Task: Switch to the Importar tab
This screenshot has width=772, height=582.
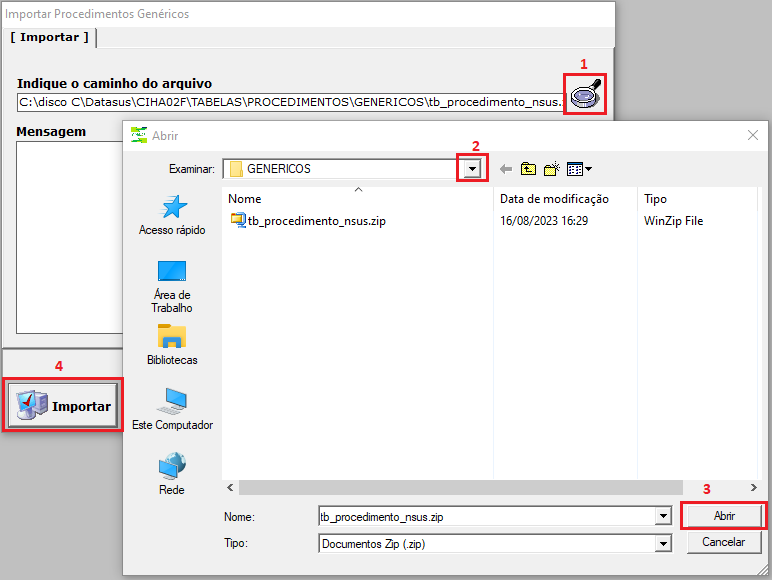Action: click(x=49, y=37)
